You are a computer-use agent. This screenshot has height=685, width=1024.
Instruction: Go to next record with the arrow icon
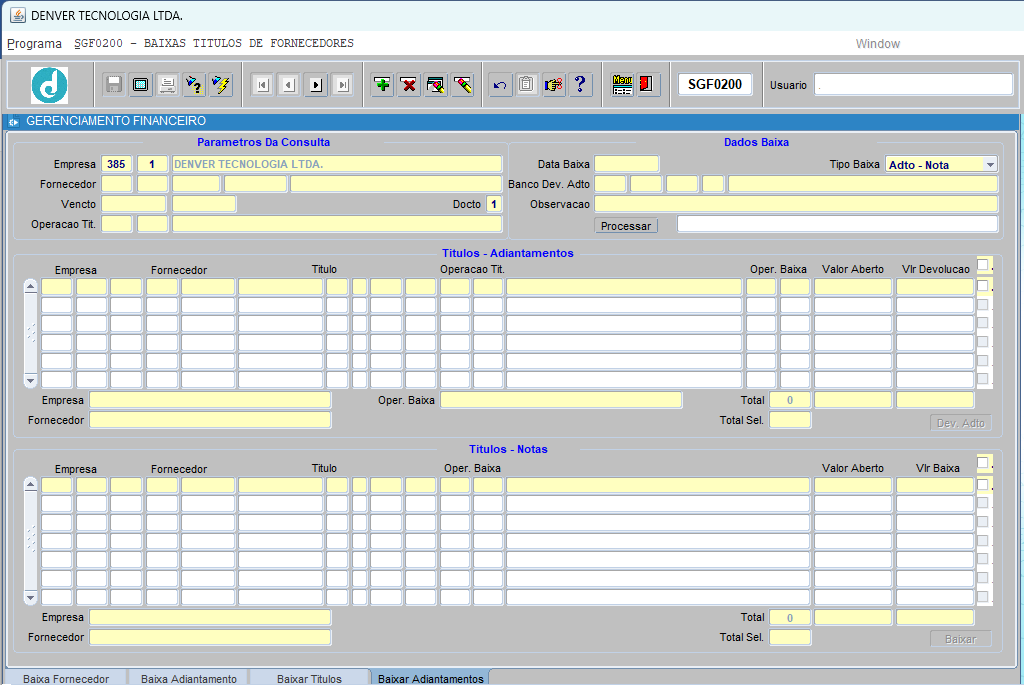(x=316, y=85)
